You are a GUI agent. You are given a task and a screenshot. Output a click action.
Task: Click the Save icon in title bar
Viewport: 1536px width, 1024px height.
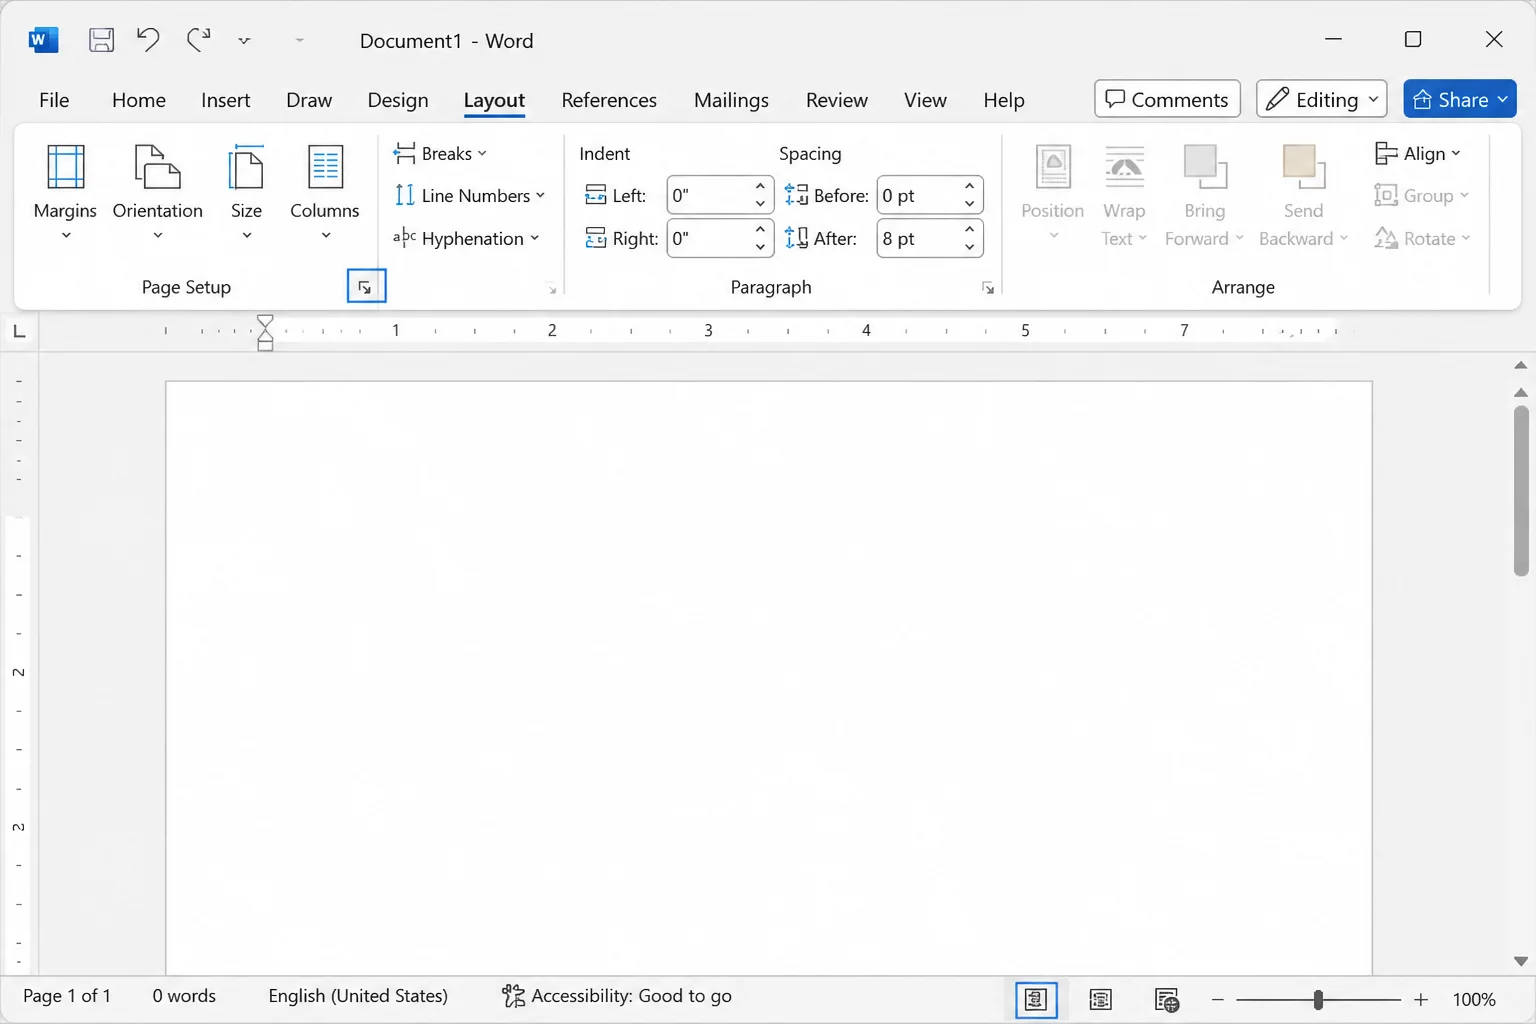tap(101, 40)
